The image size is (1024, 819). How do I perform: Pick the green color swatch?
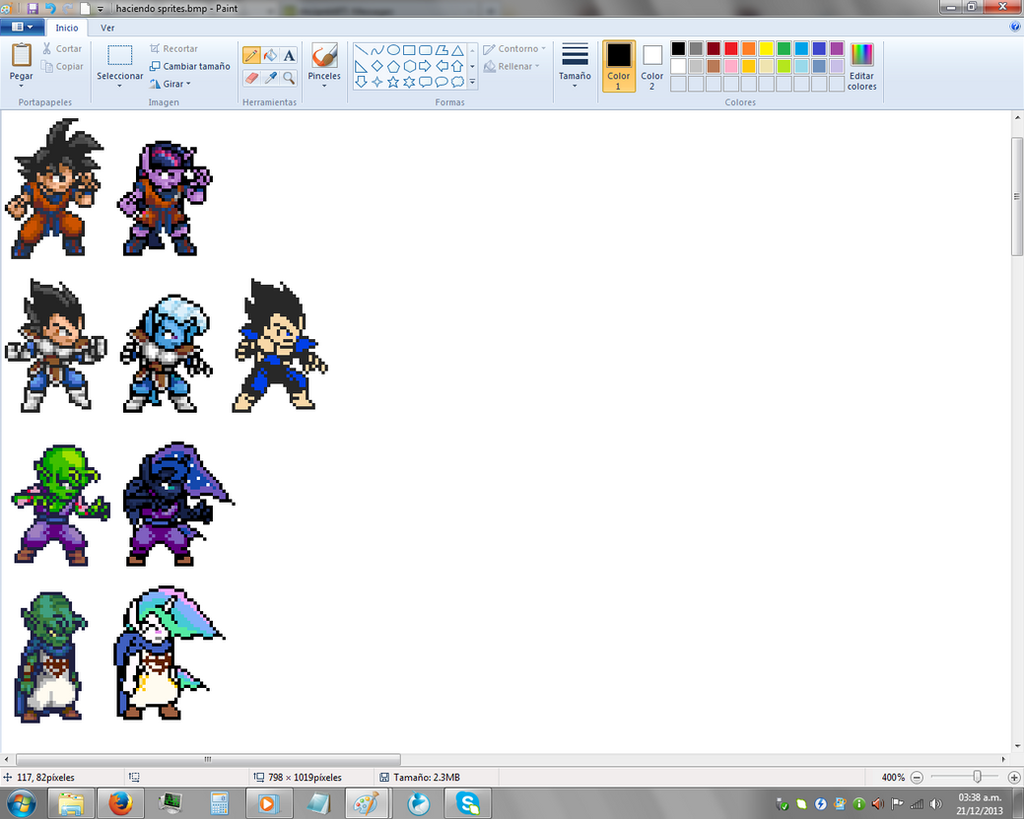(x=784, y=48)
